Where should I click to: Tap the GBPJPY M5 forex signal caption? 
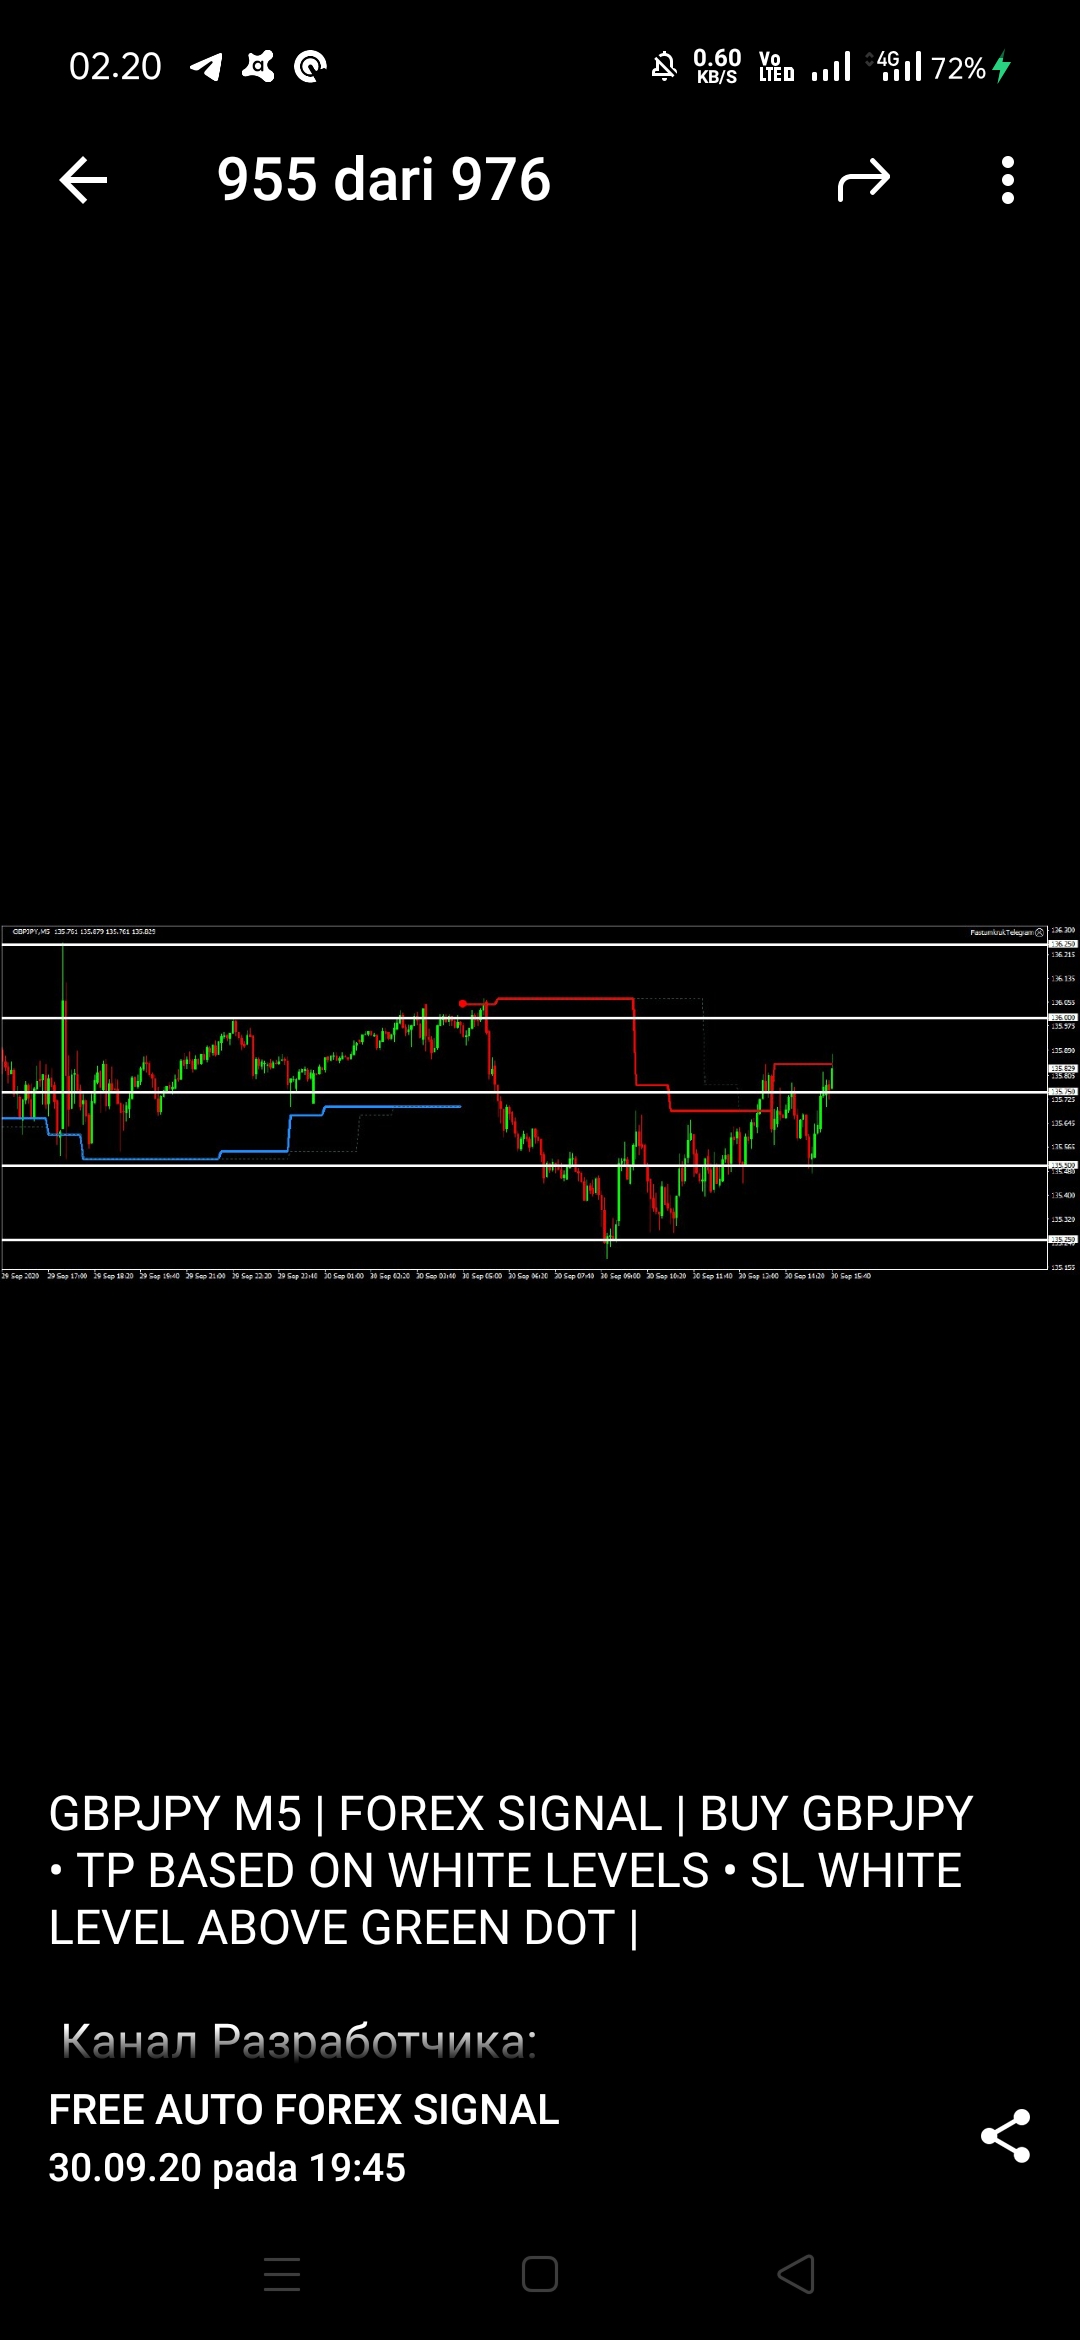click(x=510, y=1870)
